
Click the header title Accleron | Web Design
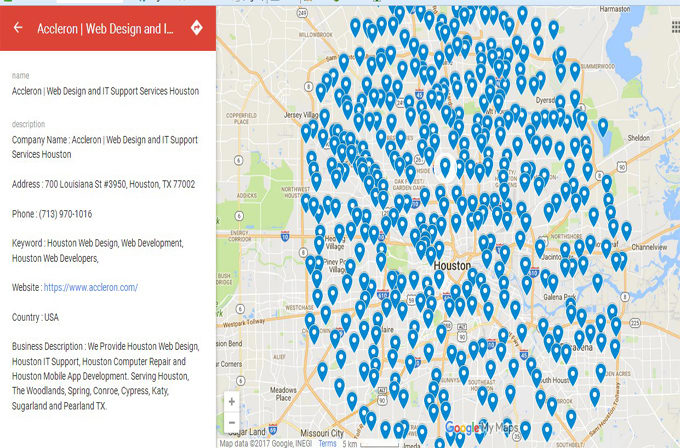tap(105, 29)
